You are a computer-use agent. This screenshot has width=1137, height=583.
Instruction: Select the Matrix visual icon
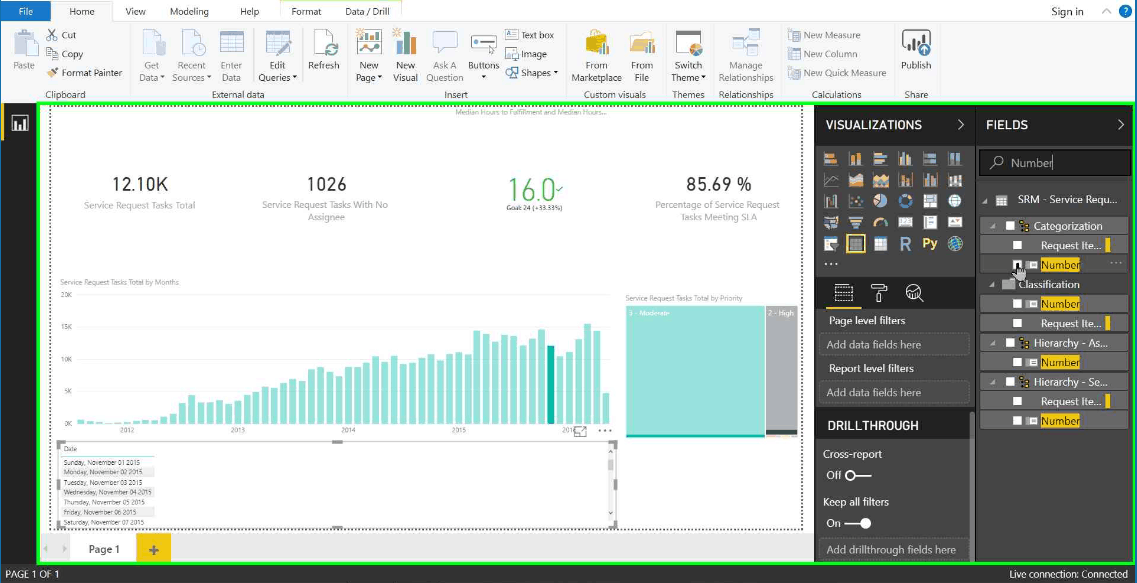pyautogui.click(x=880, y=244)
